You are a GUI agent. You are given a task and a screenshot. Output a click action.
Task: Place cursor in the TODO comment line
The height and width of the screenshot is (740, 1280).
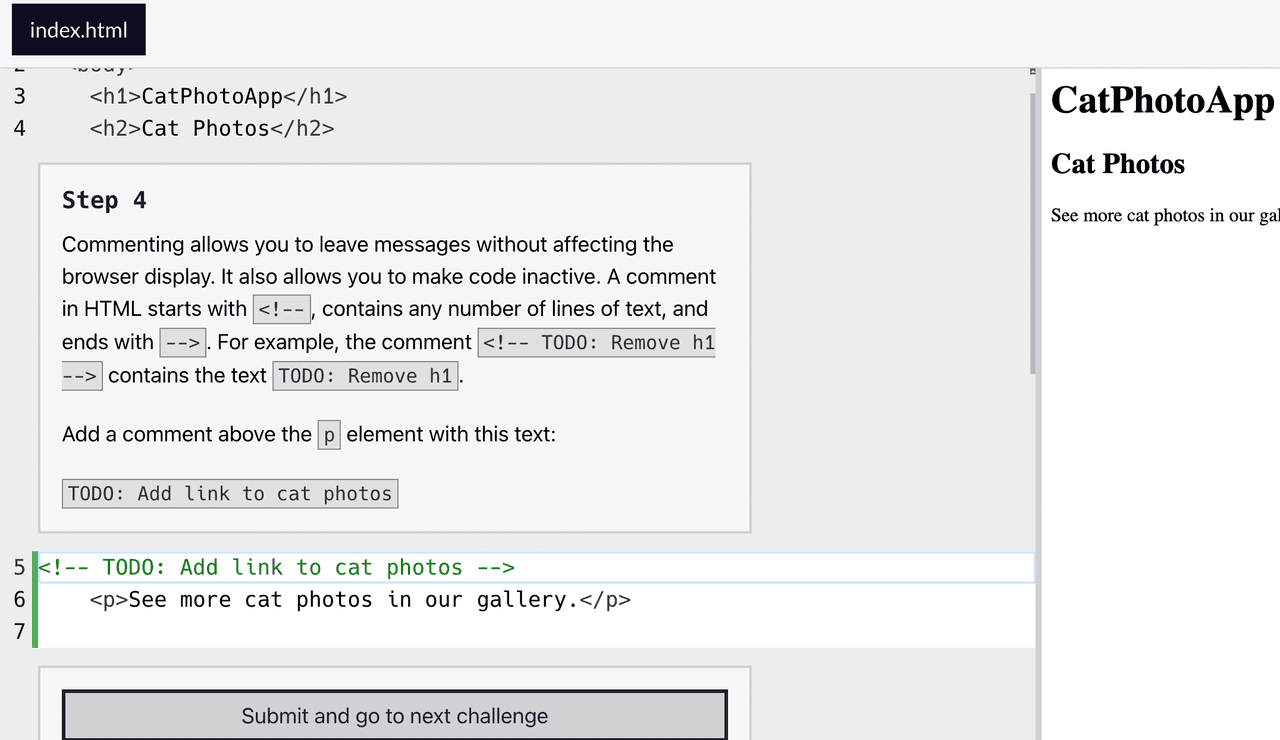click(x=300, y=568)
